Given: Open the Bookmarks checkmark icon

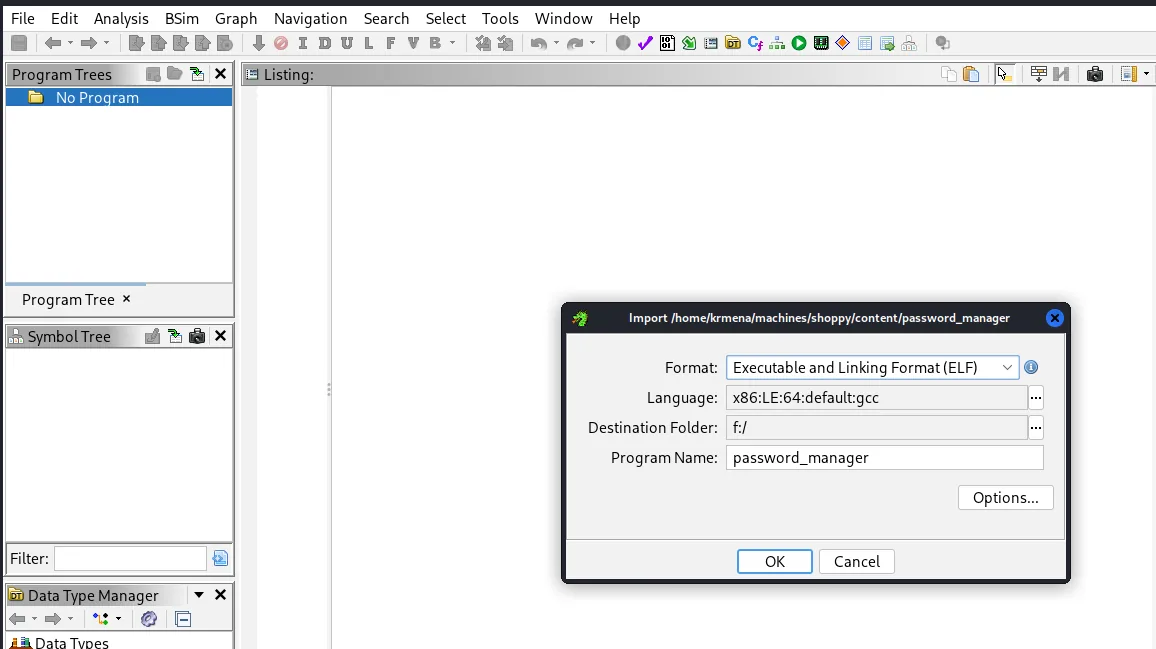Looking at the screenshot, I should (645, 44).
